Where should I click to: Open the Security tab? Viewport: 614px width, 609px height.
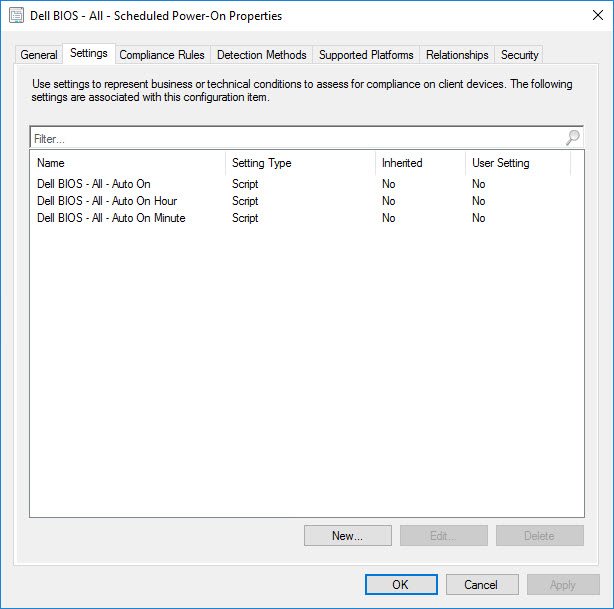click(519, 55)
